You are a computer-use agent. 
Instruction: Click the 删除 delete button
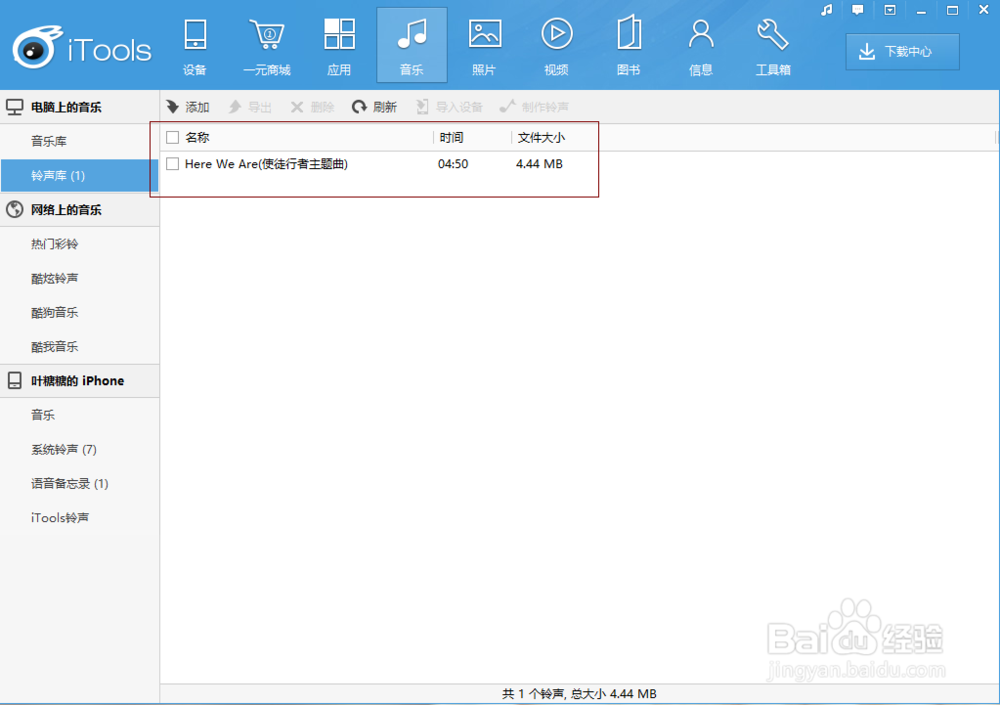pos(312,107)
